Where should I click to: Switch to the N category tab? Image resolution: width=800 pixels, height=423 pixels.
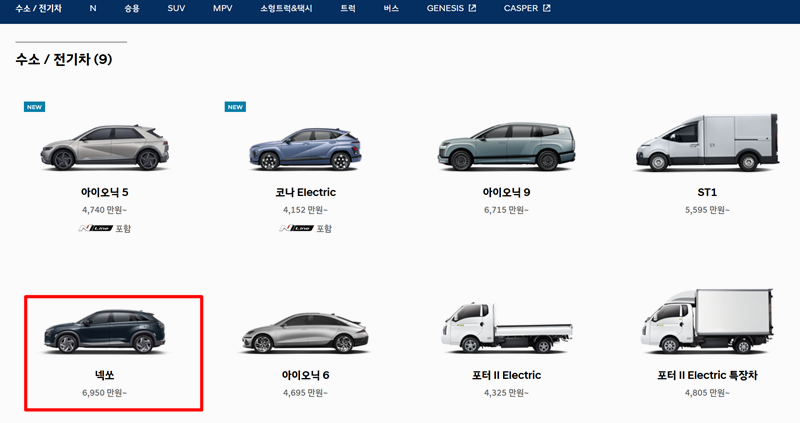[x=93, y=8]
